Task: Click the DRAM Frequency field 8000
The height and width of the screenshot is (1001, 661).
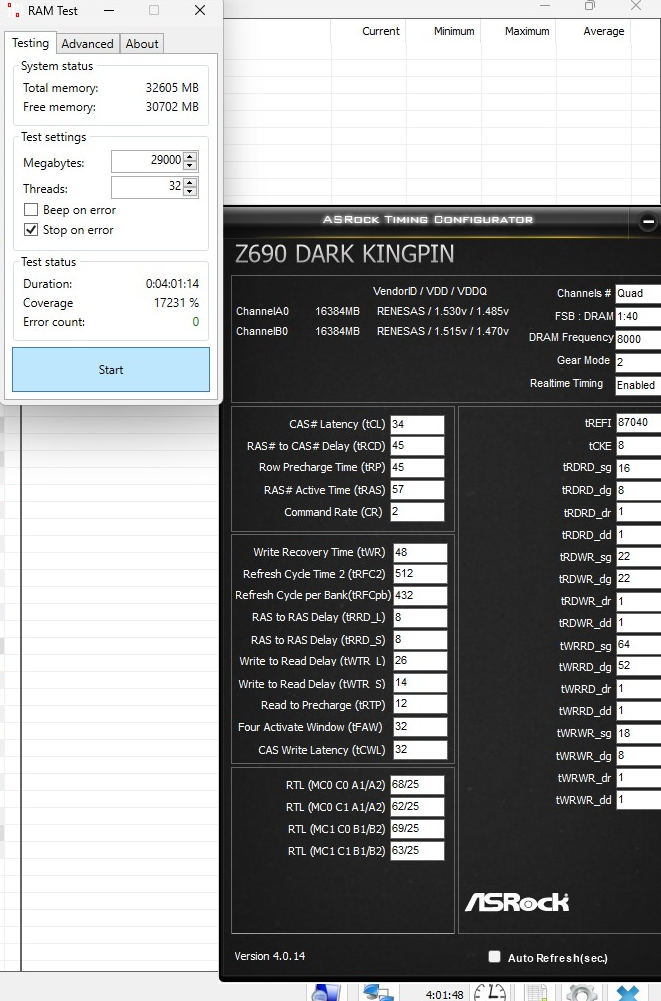Action: (638, 339)
